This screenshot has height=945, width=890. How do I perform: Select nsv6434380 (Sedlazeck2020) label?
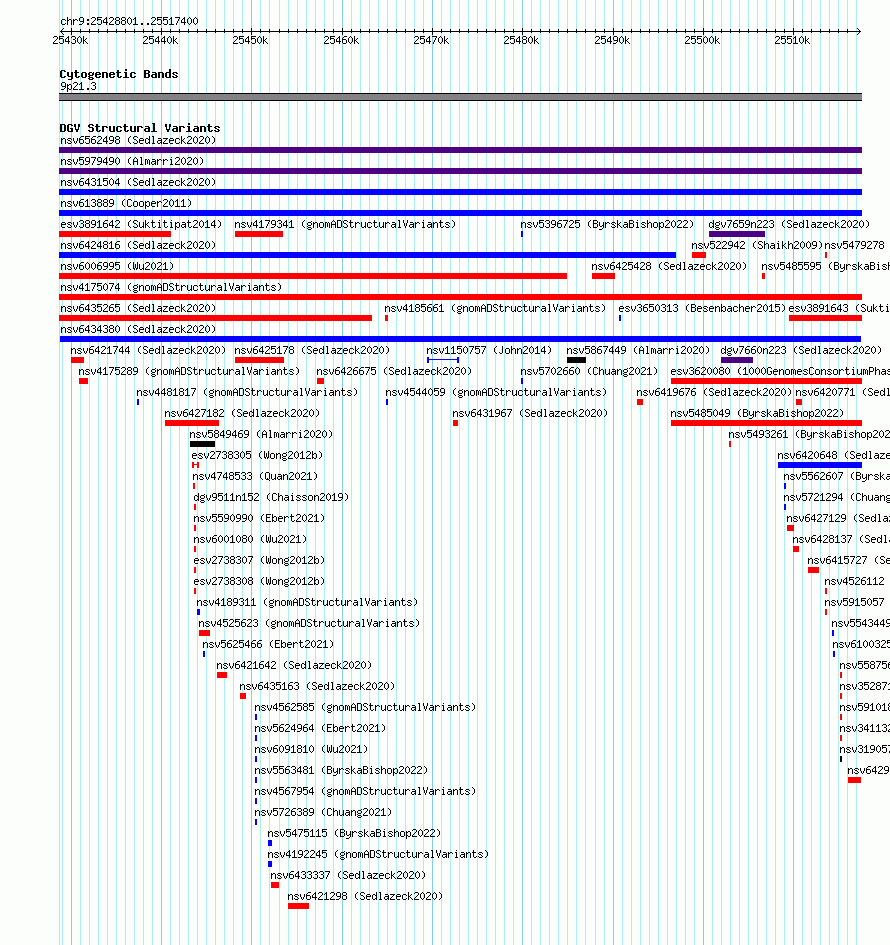click(x=138, y=330)
